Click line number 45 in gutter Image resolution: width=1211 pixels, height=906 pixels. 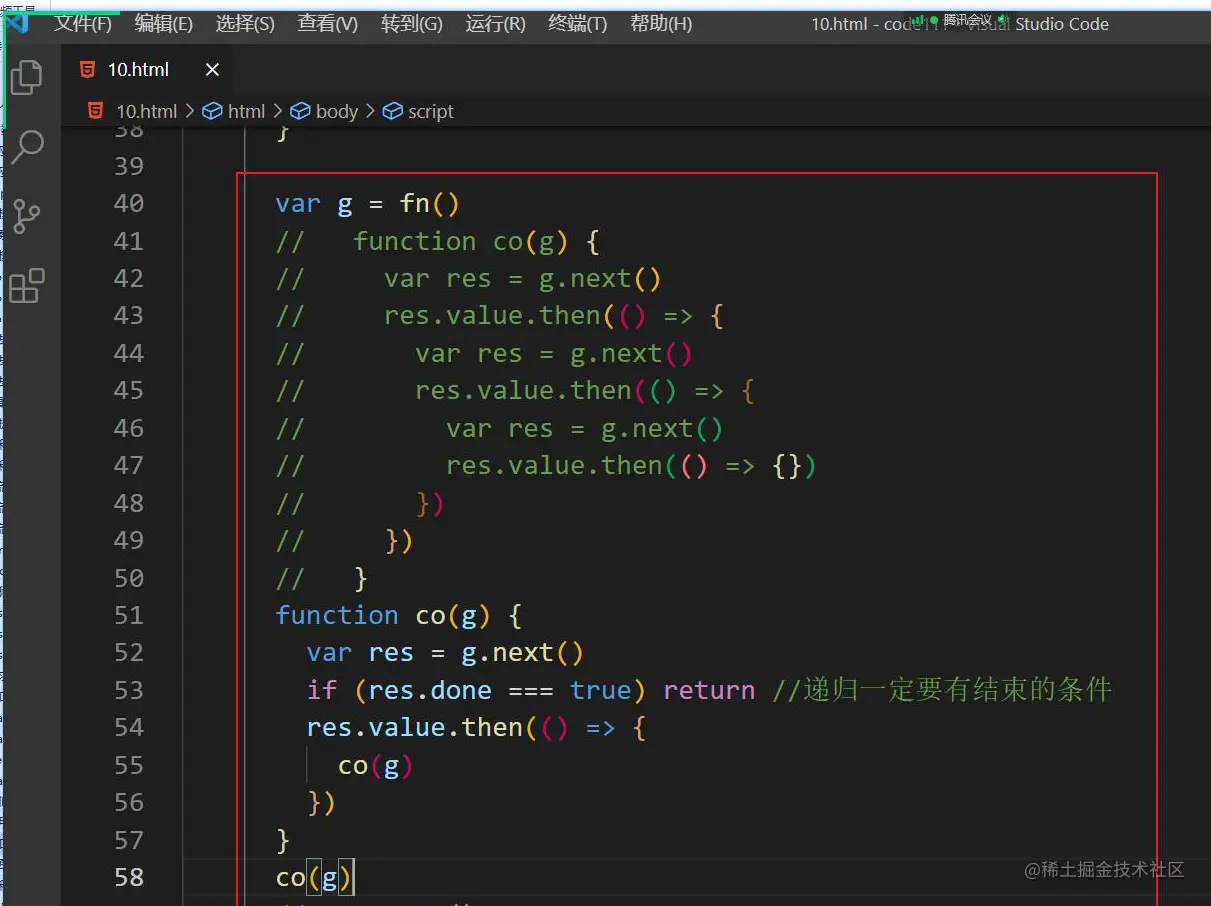[x=129, y=390]
